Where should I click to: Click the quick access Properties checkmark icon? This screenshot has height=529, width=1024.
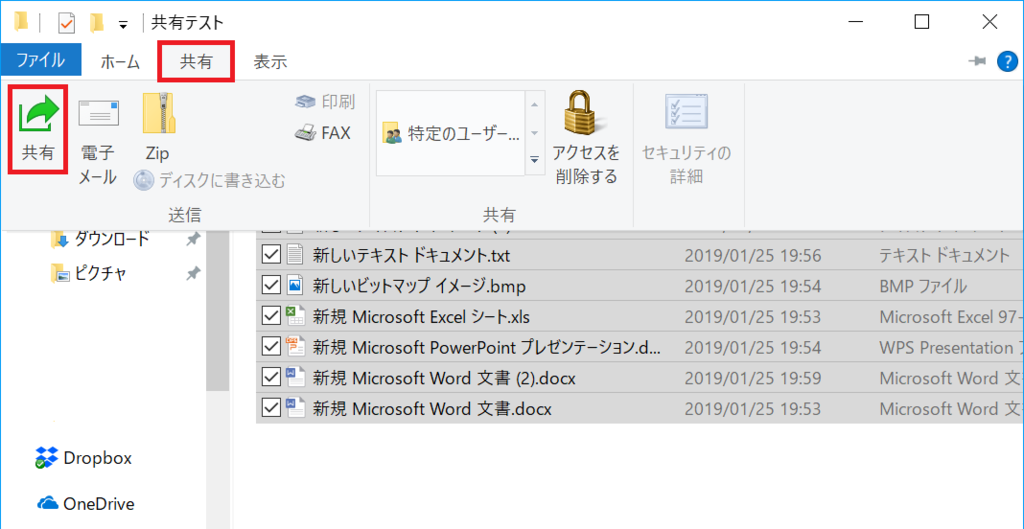click(x=67, y=23)
